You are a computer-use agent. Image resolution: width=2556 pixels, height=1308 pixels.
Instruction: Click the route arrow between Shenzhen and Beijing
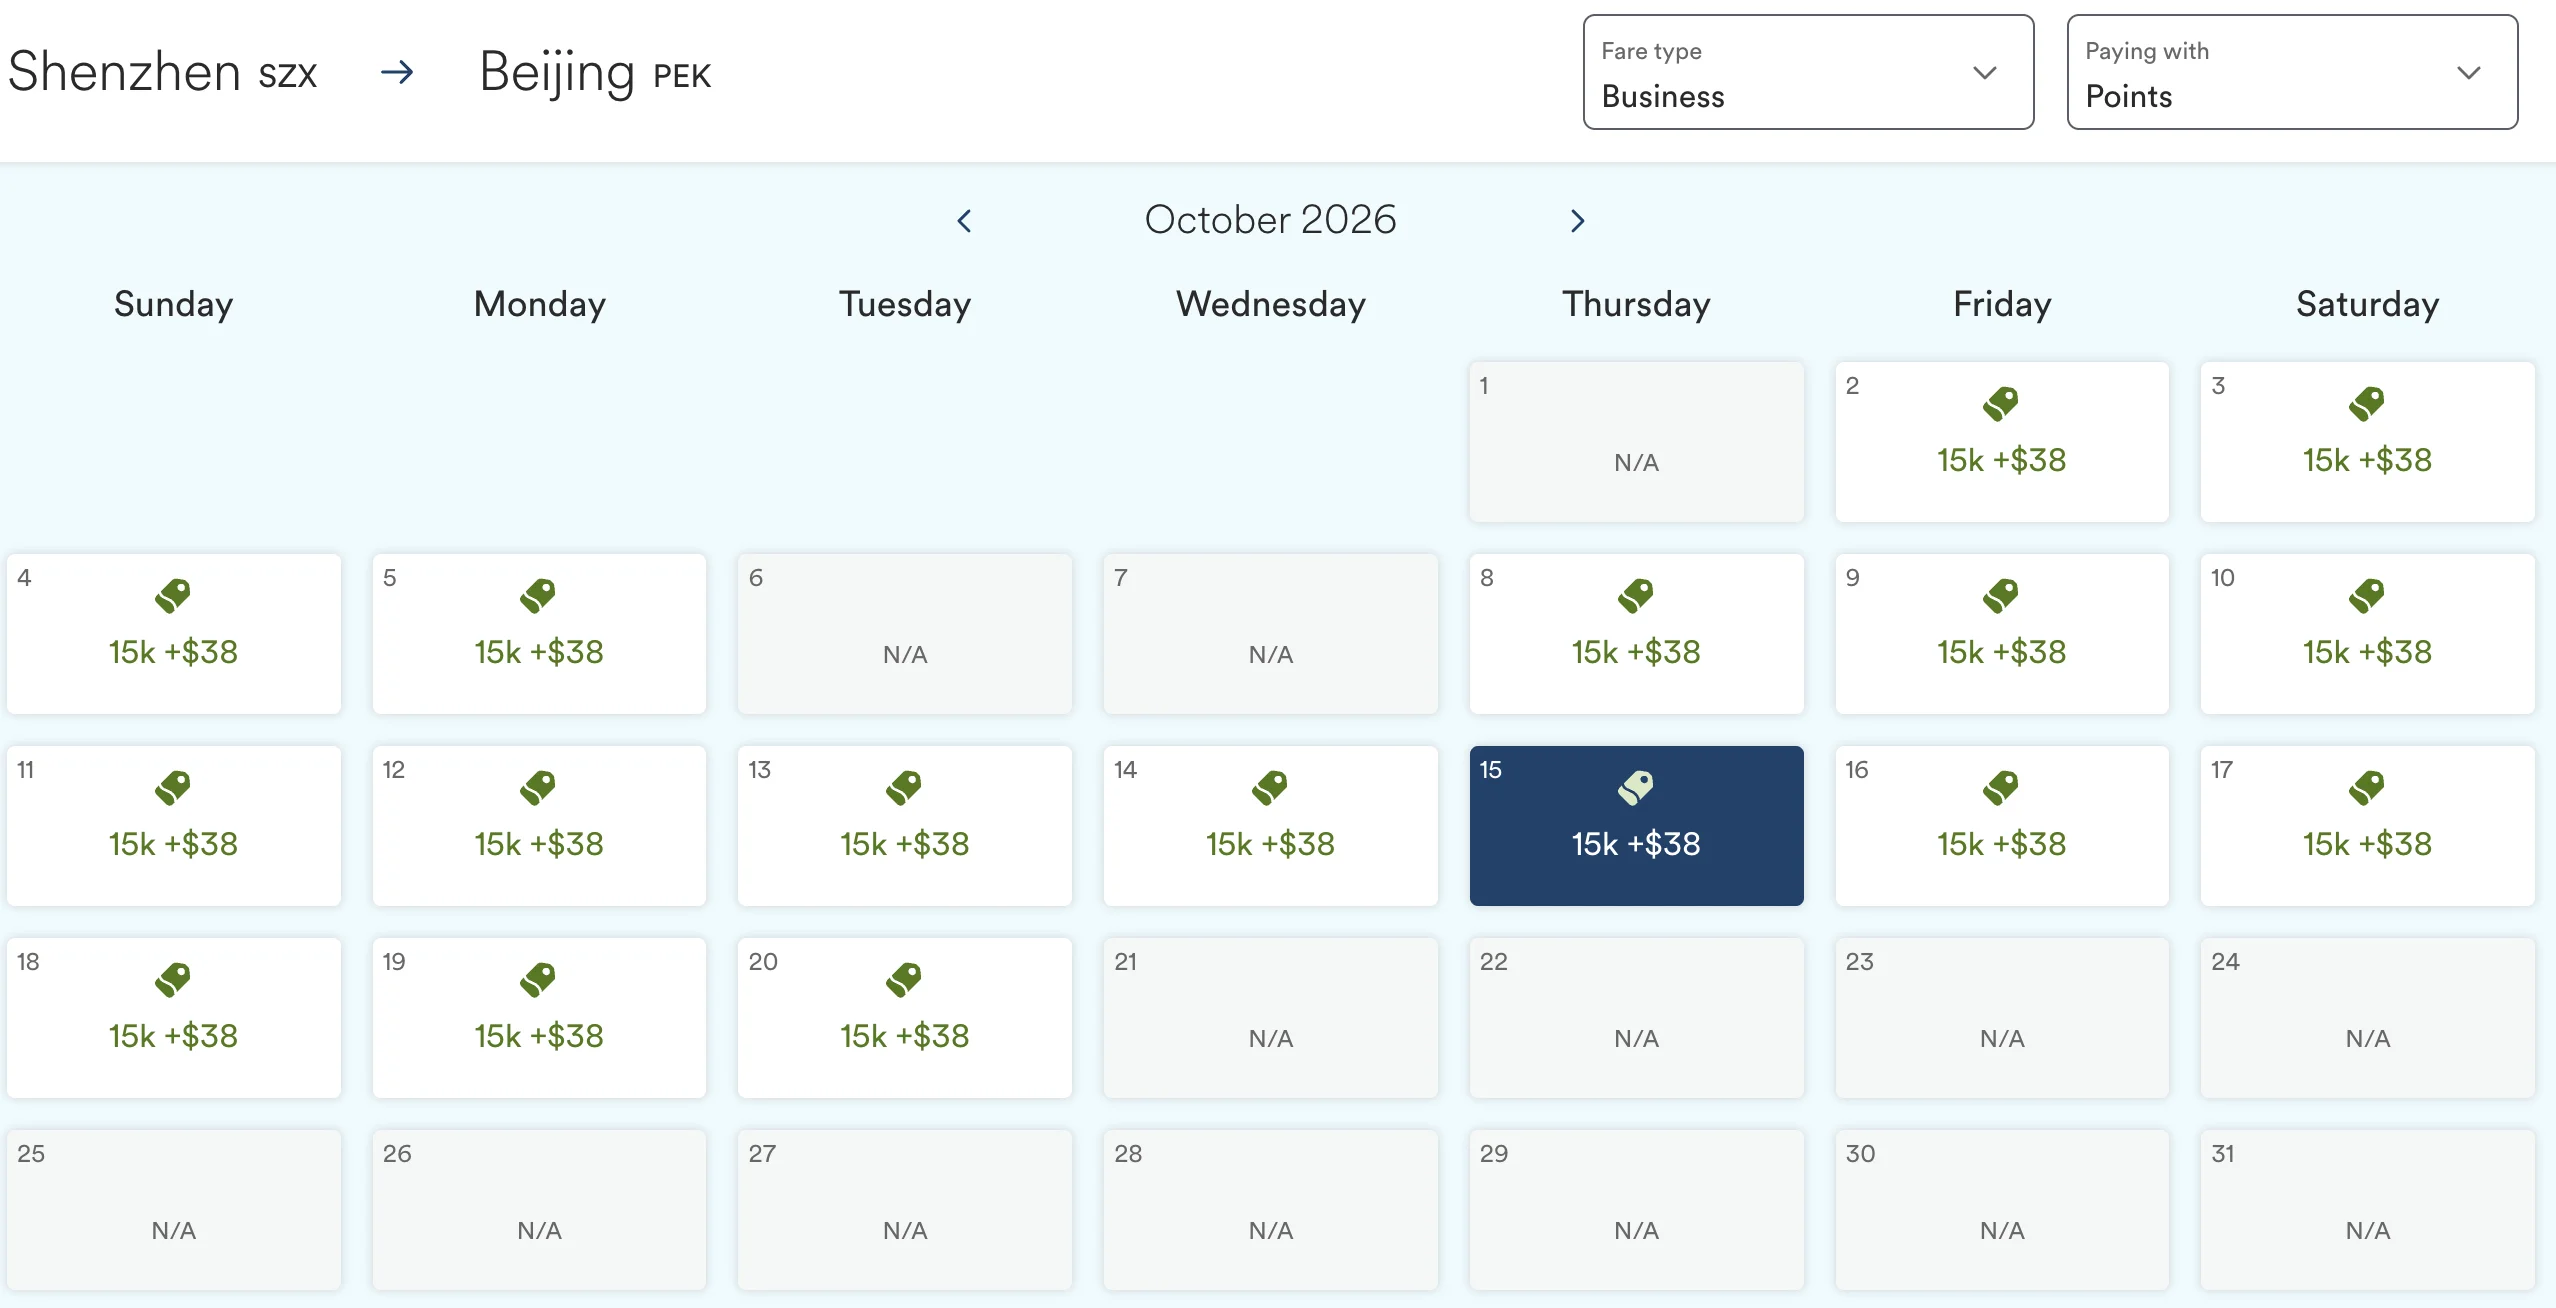[x=397, y=72]
